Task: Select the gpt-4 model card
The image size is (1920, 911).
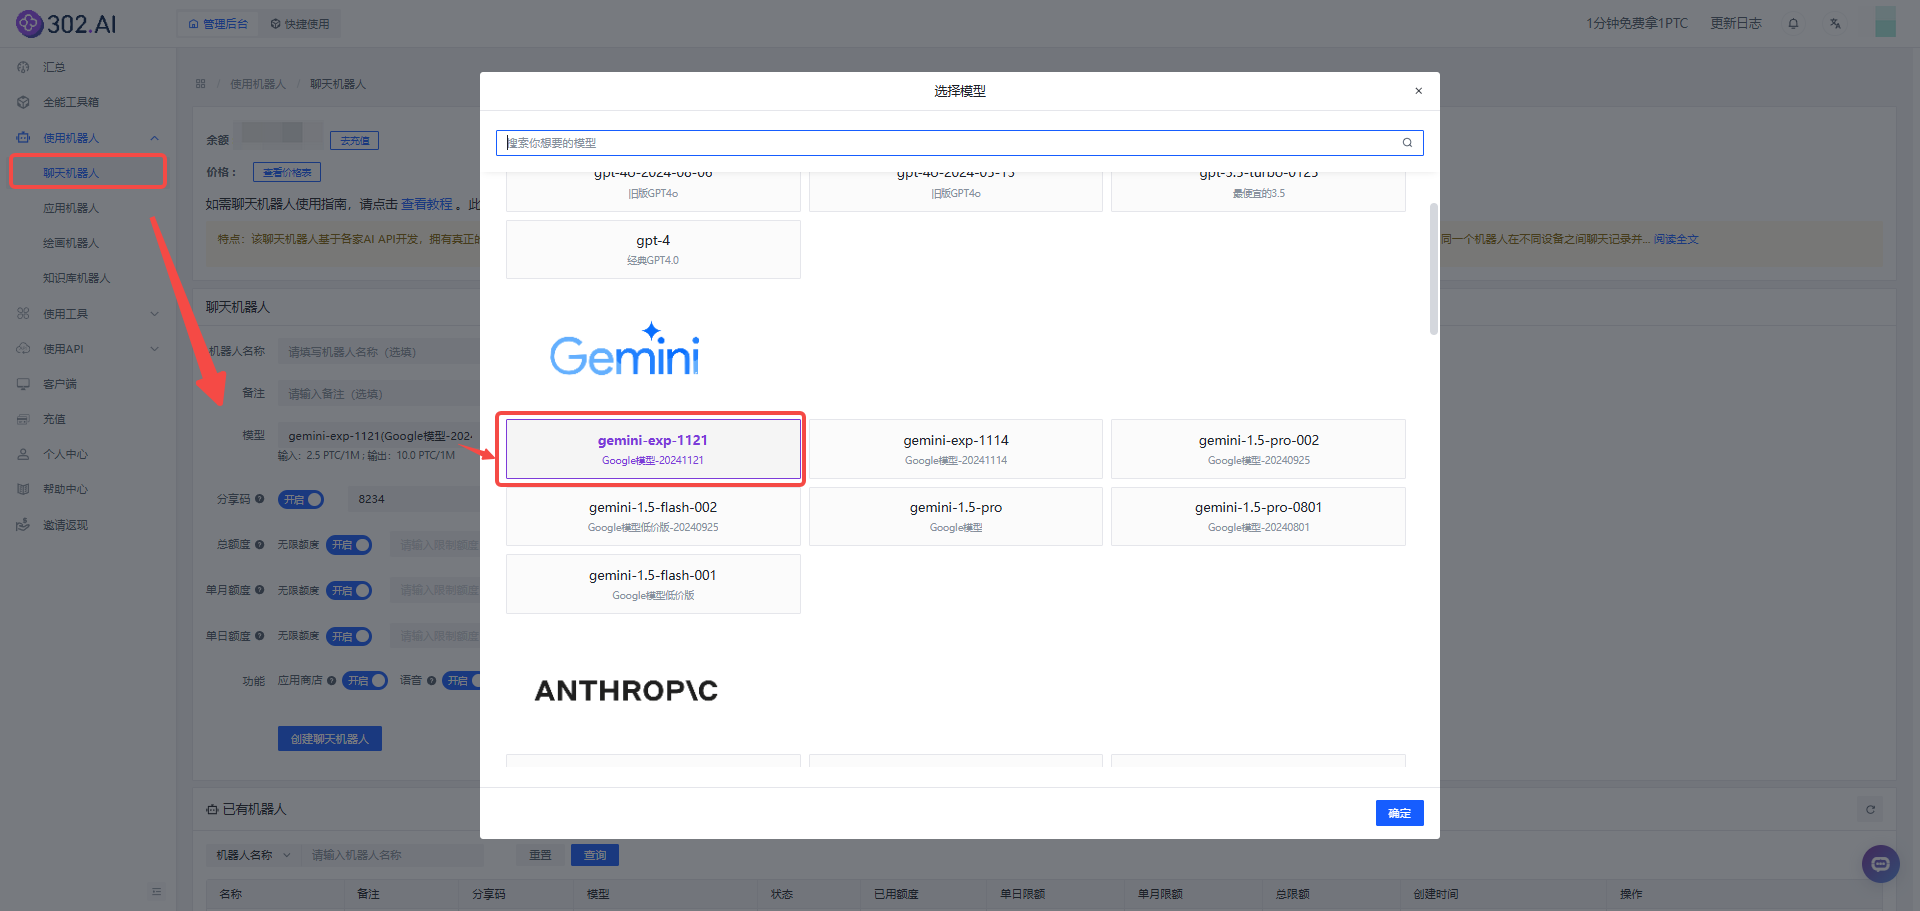Action: (x=653, y=249)
